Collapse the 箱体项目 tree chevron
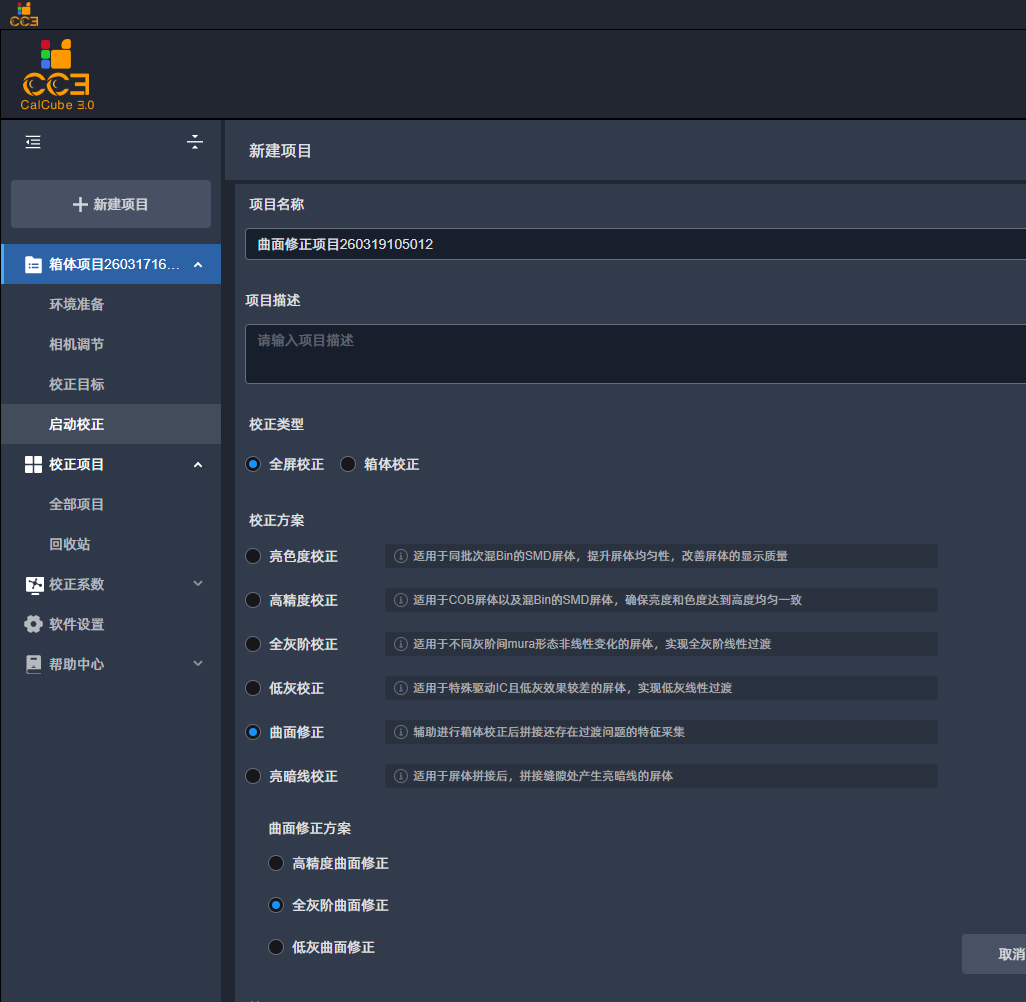Viewport: 1026px width, 1002px height. (x=198, y=264)
